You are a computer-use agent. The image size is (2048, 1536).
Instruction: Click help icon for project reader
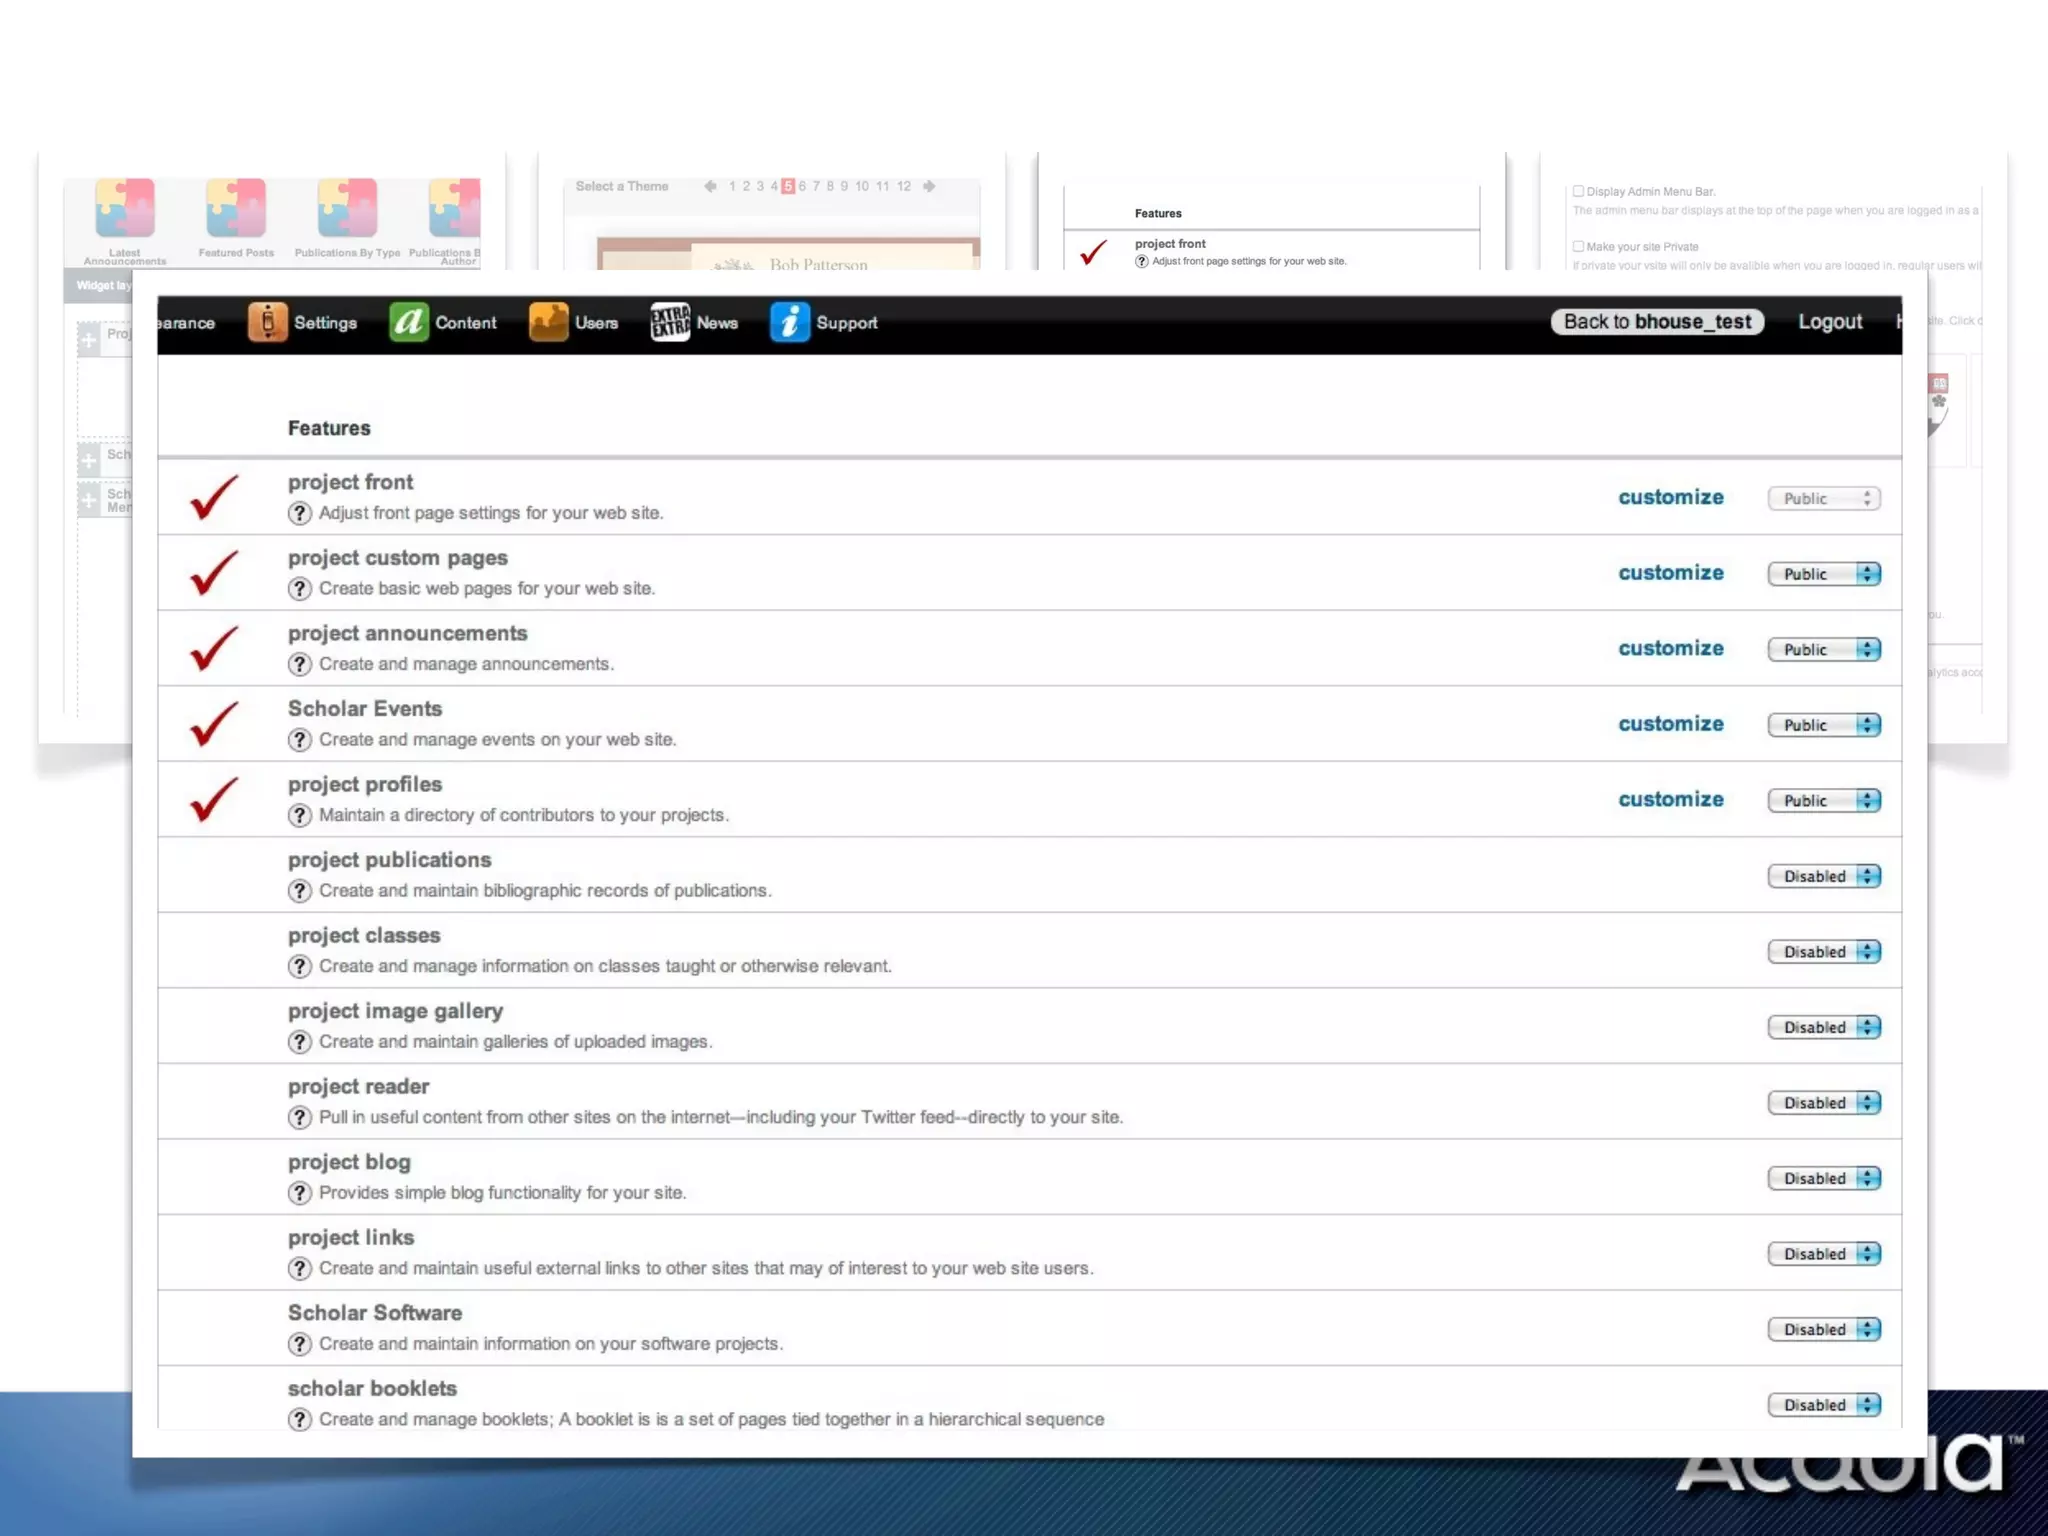[x=299, y=1117]
